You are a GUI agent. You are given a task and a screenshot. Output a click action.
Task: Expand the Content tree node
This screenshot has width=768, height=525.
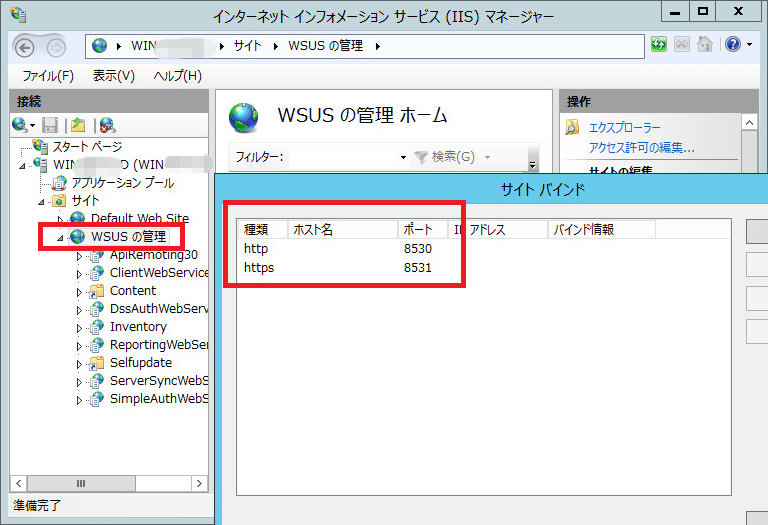[79, 292]
